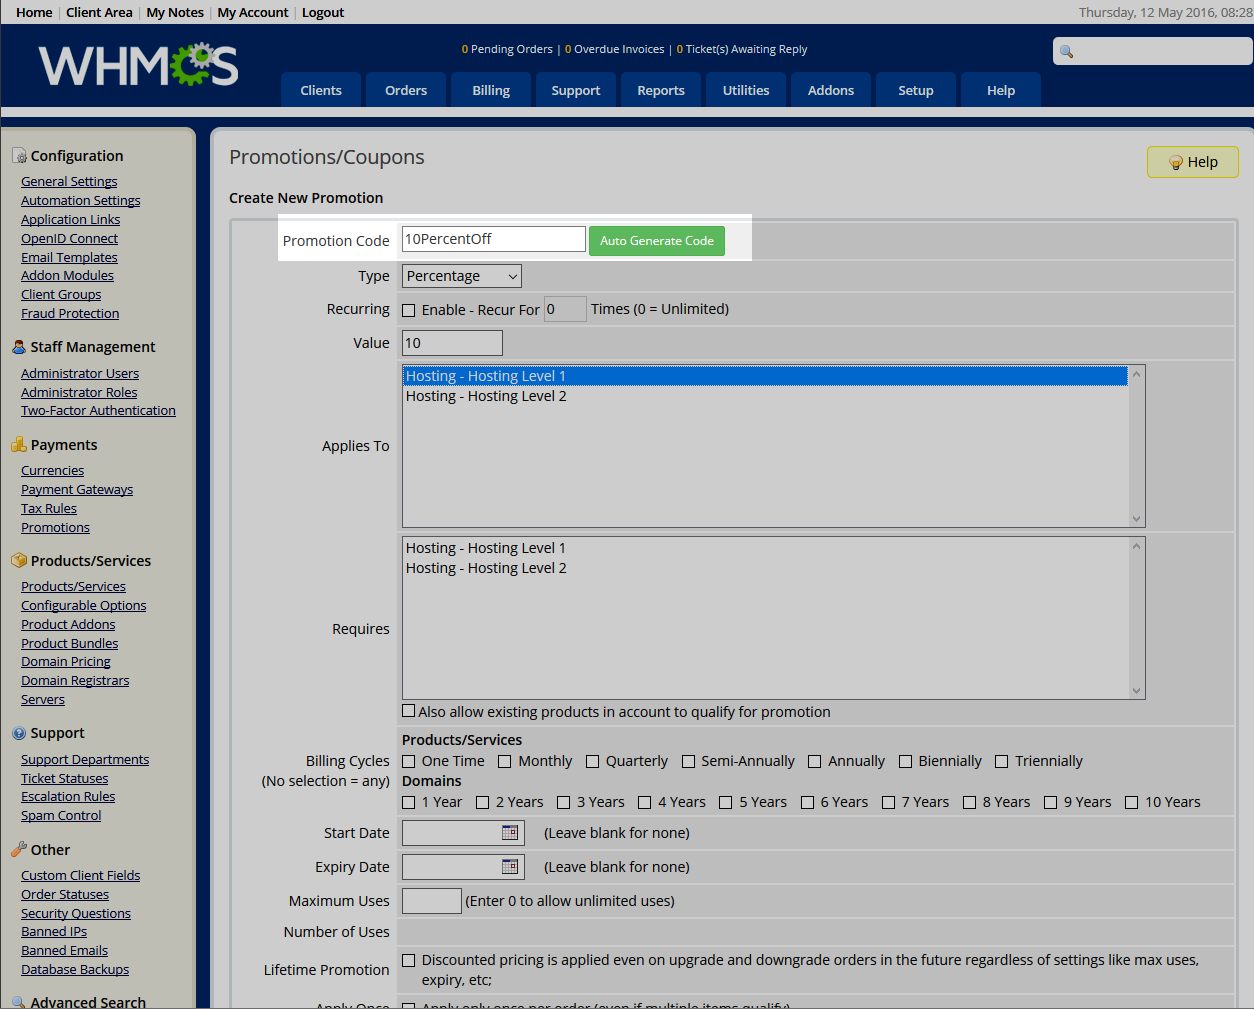Open the Type dropdown showing Percentage
Viewport: 1254px width, 1009px height.
point(462,276)
